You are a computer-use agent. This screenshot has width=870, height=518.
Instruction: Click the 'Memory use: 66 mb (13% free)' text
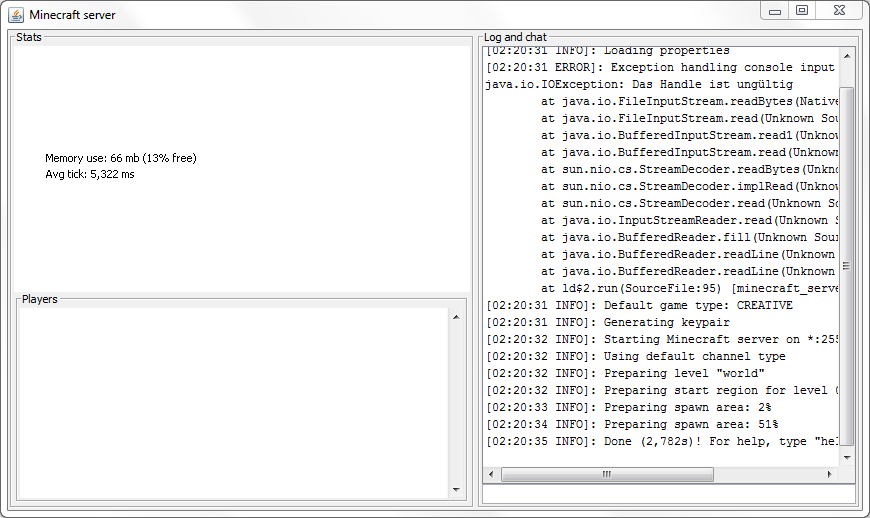121,158
